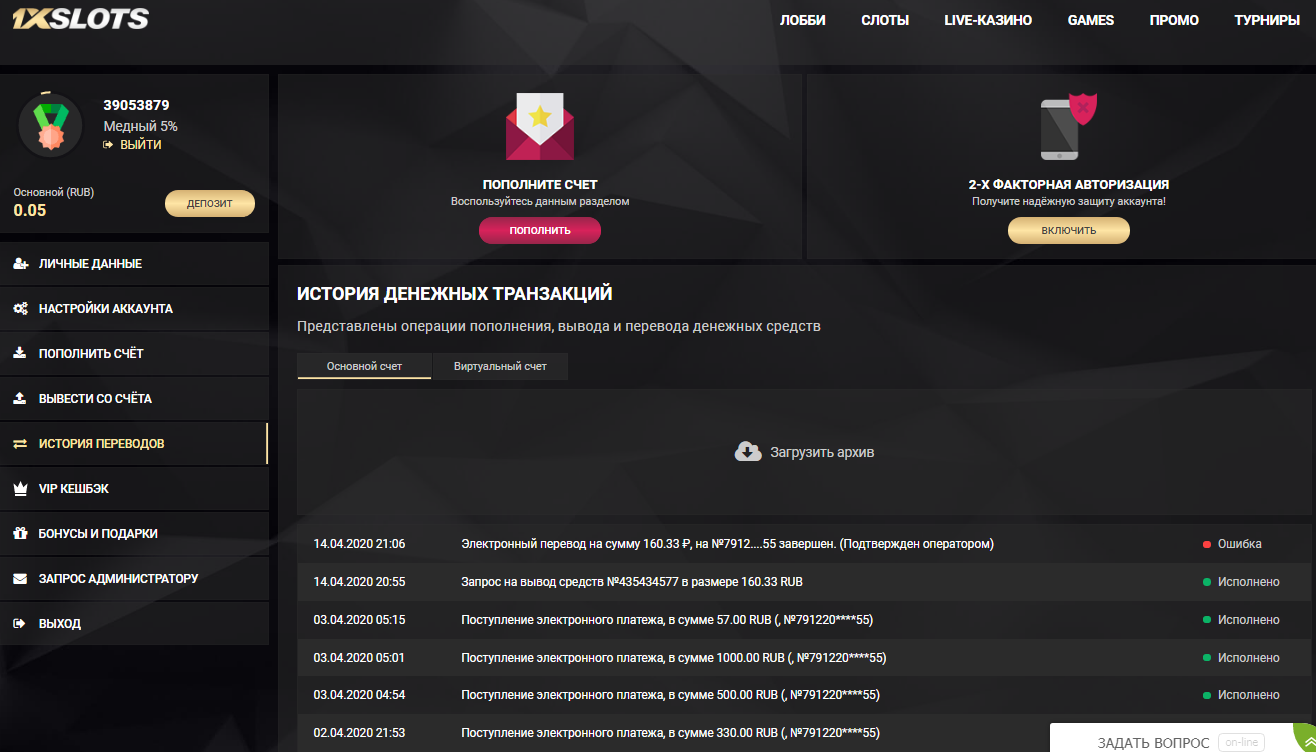This screenshot has width=1316, height=752.
Task: Click the cloud download archive icon
Action: click(x=748, y=452)
